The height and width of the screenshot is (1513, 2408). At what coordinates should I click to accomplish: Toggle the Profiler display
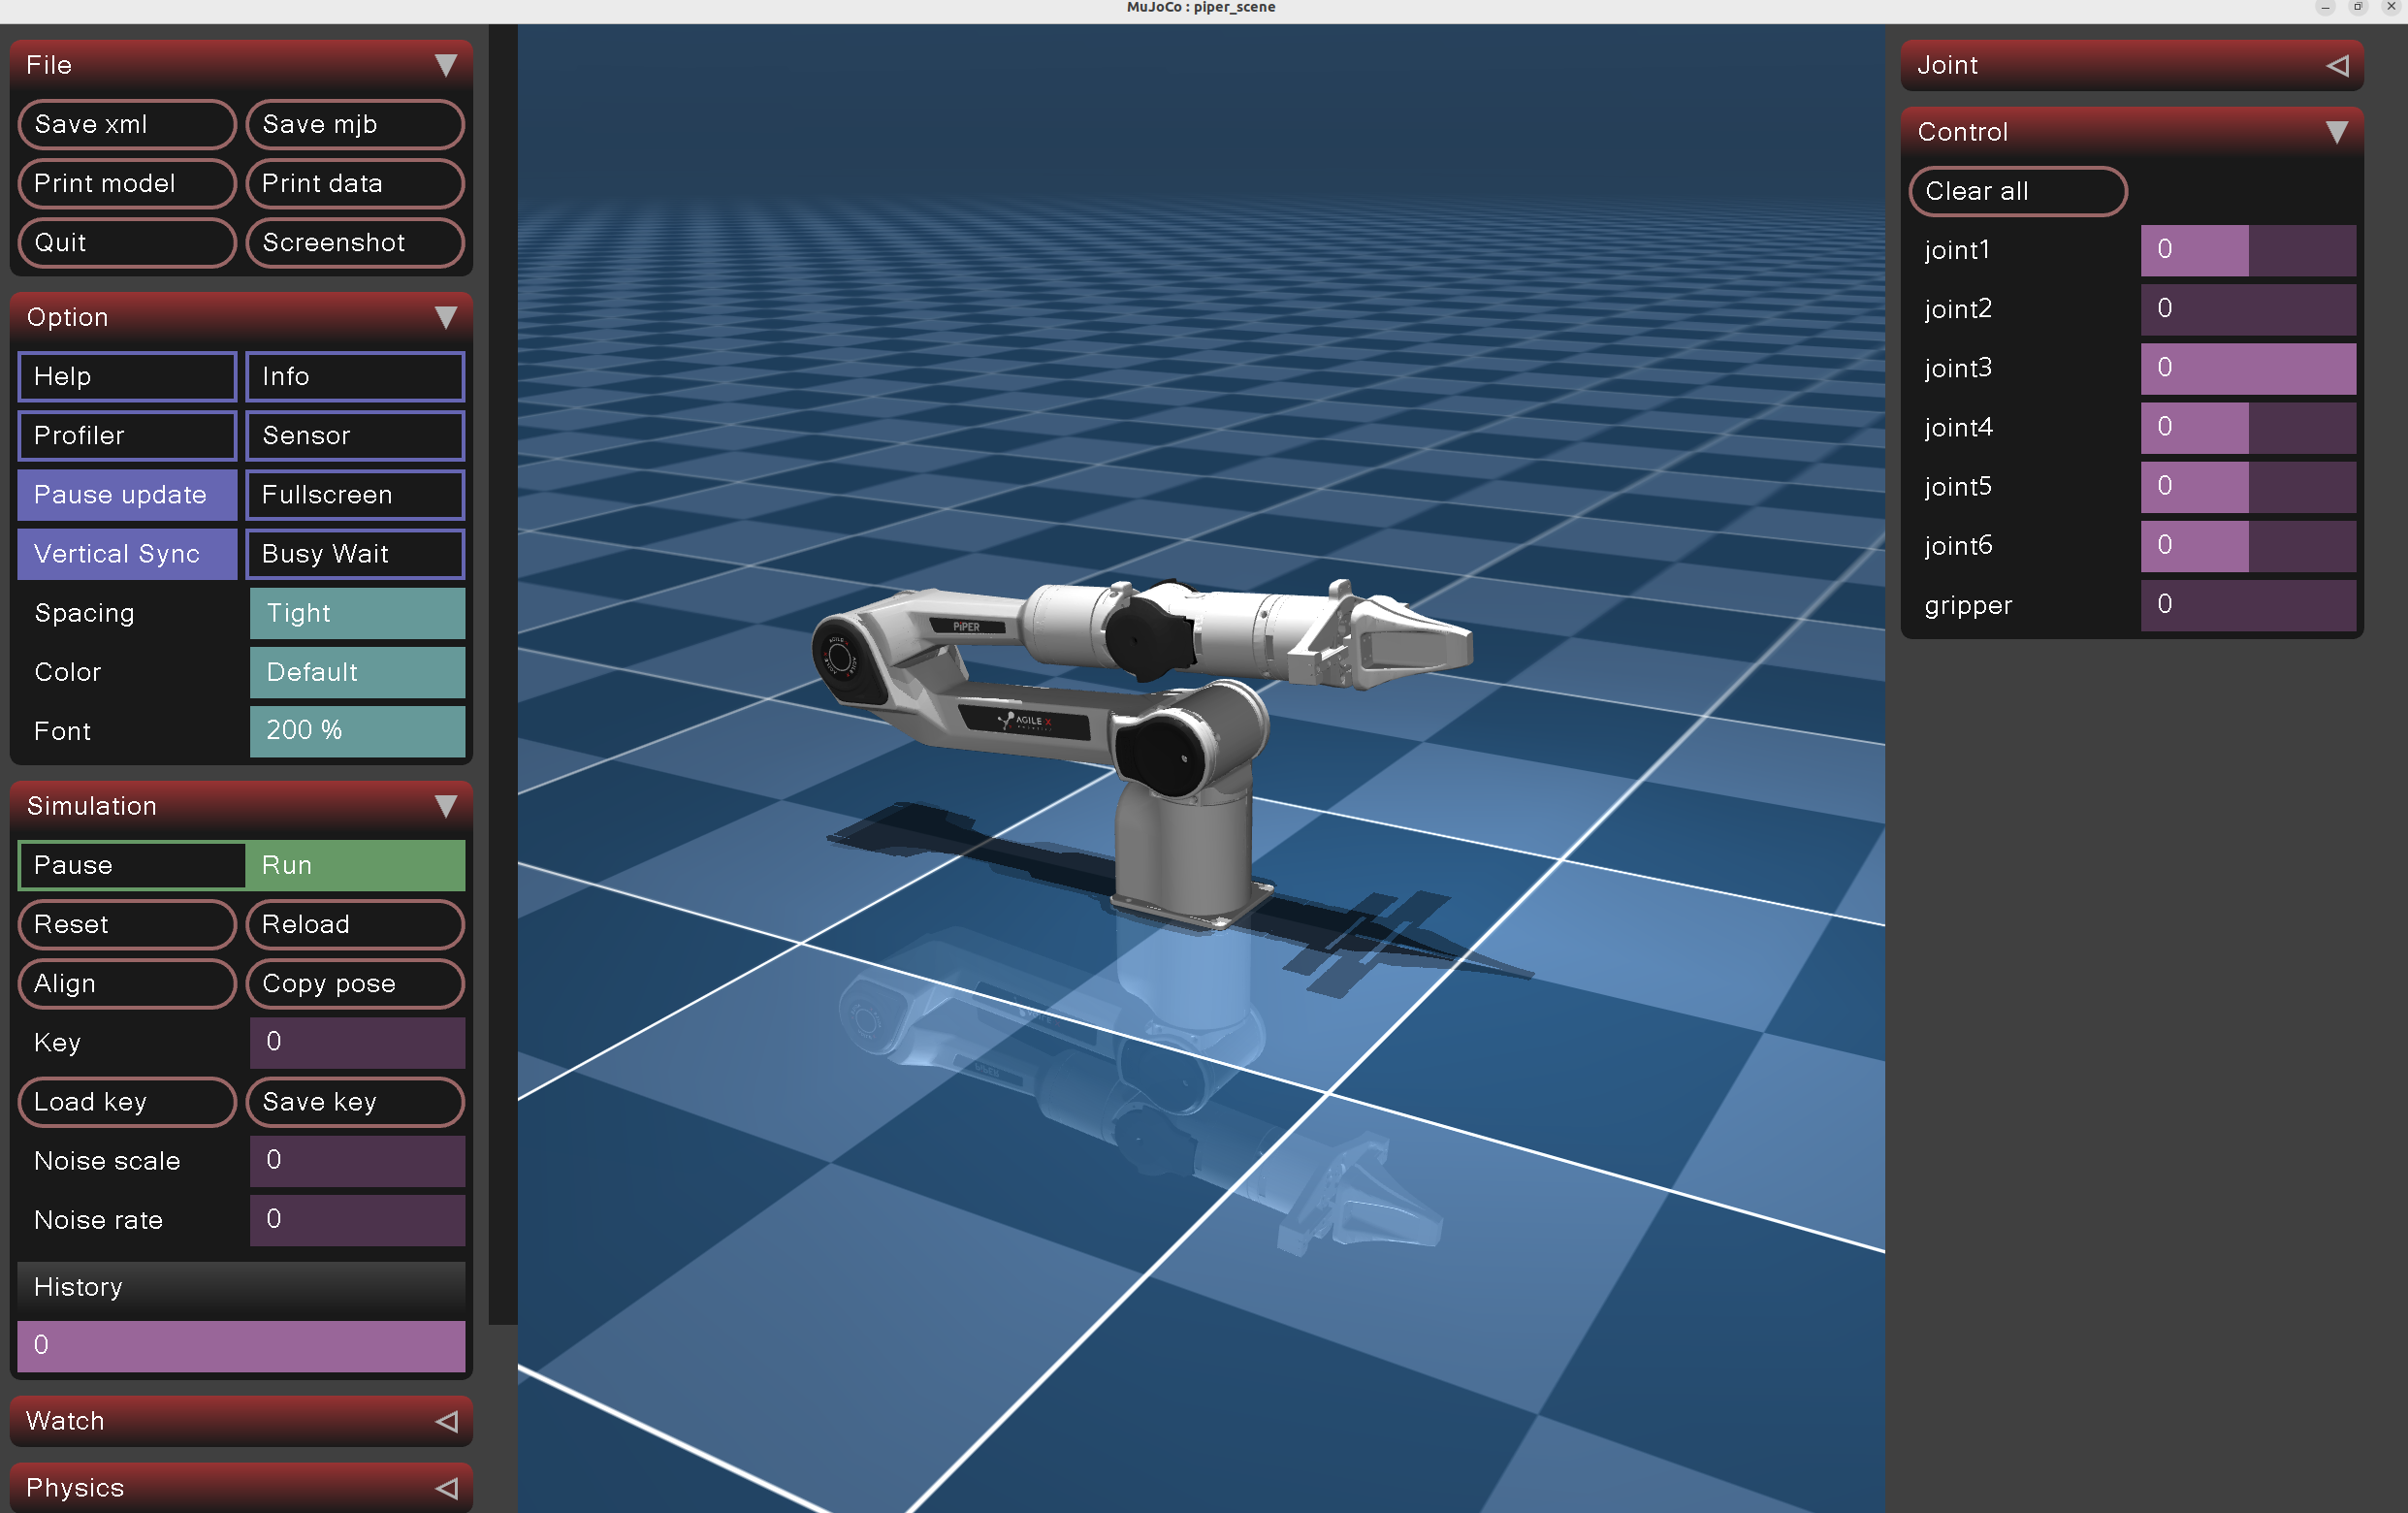(127, 435)
